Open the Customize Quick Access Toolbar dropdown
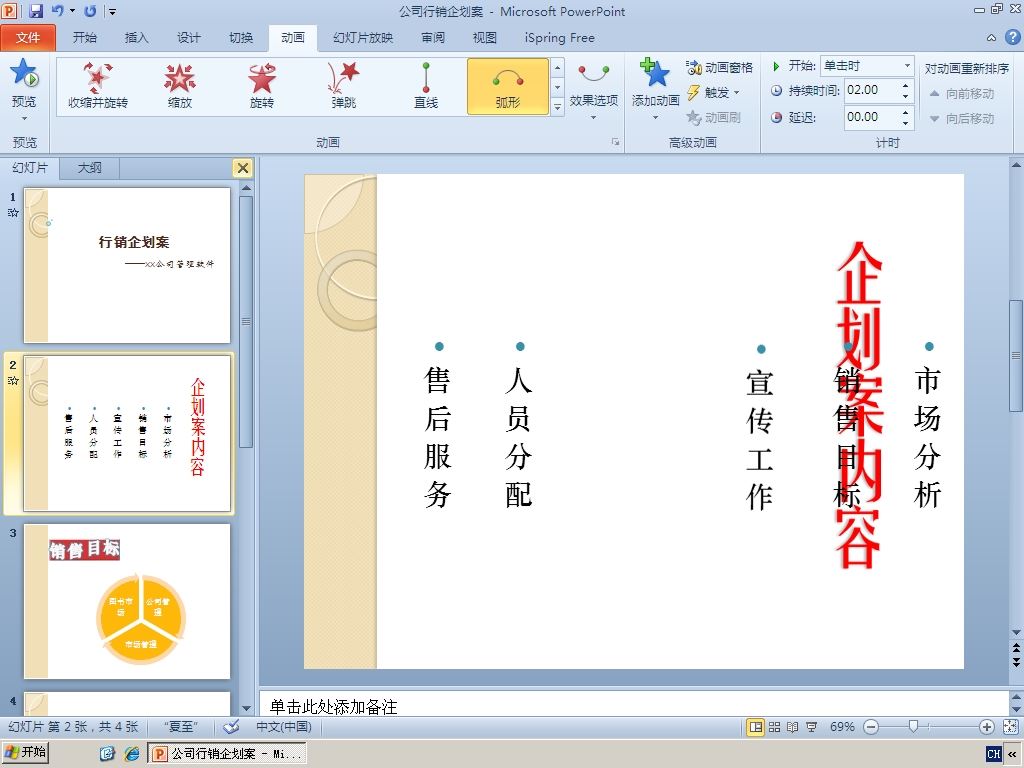1024x768 pixels. [x=112, y=12]
